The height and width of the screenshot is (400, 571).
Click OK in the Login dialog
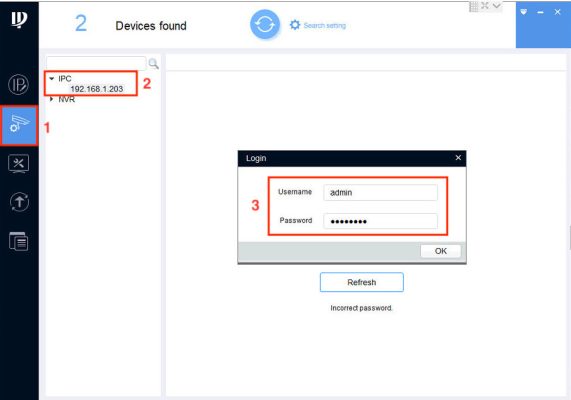[441, 251]
